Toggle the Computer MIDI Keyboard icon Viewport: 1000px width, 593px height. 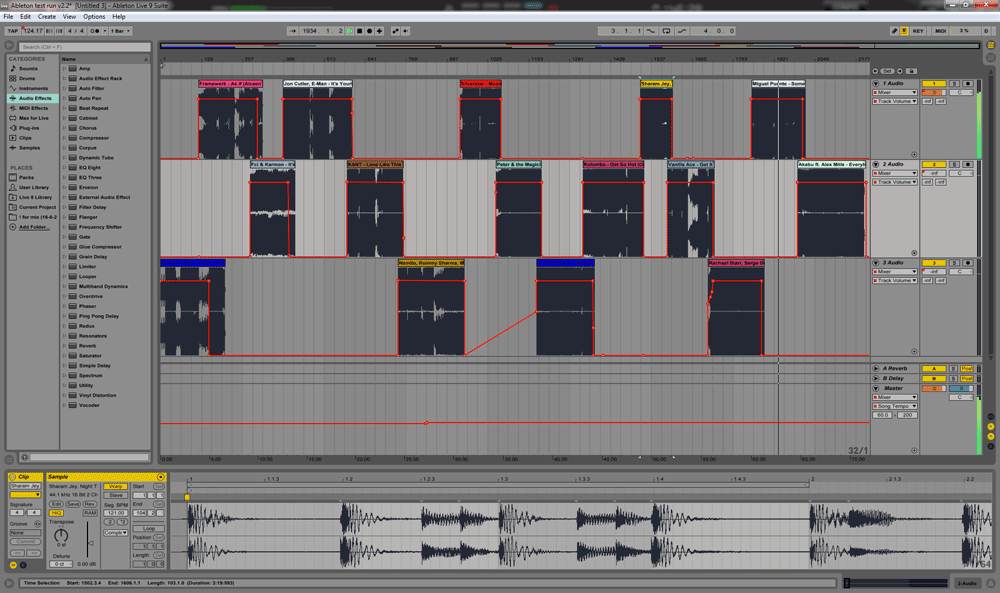click(x=904, y=31)
